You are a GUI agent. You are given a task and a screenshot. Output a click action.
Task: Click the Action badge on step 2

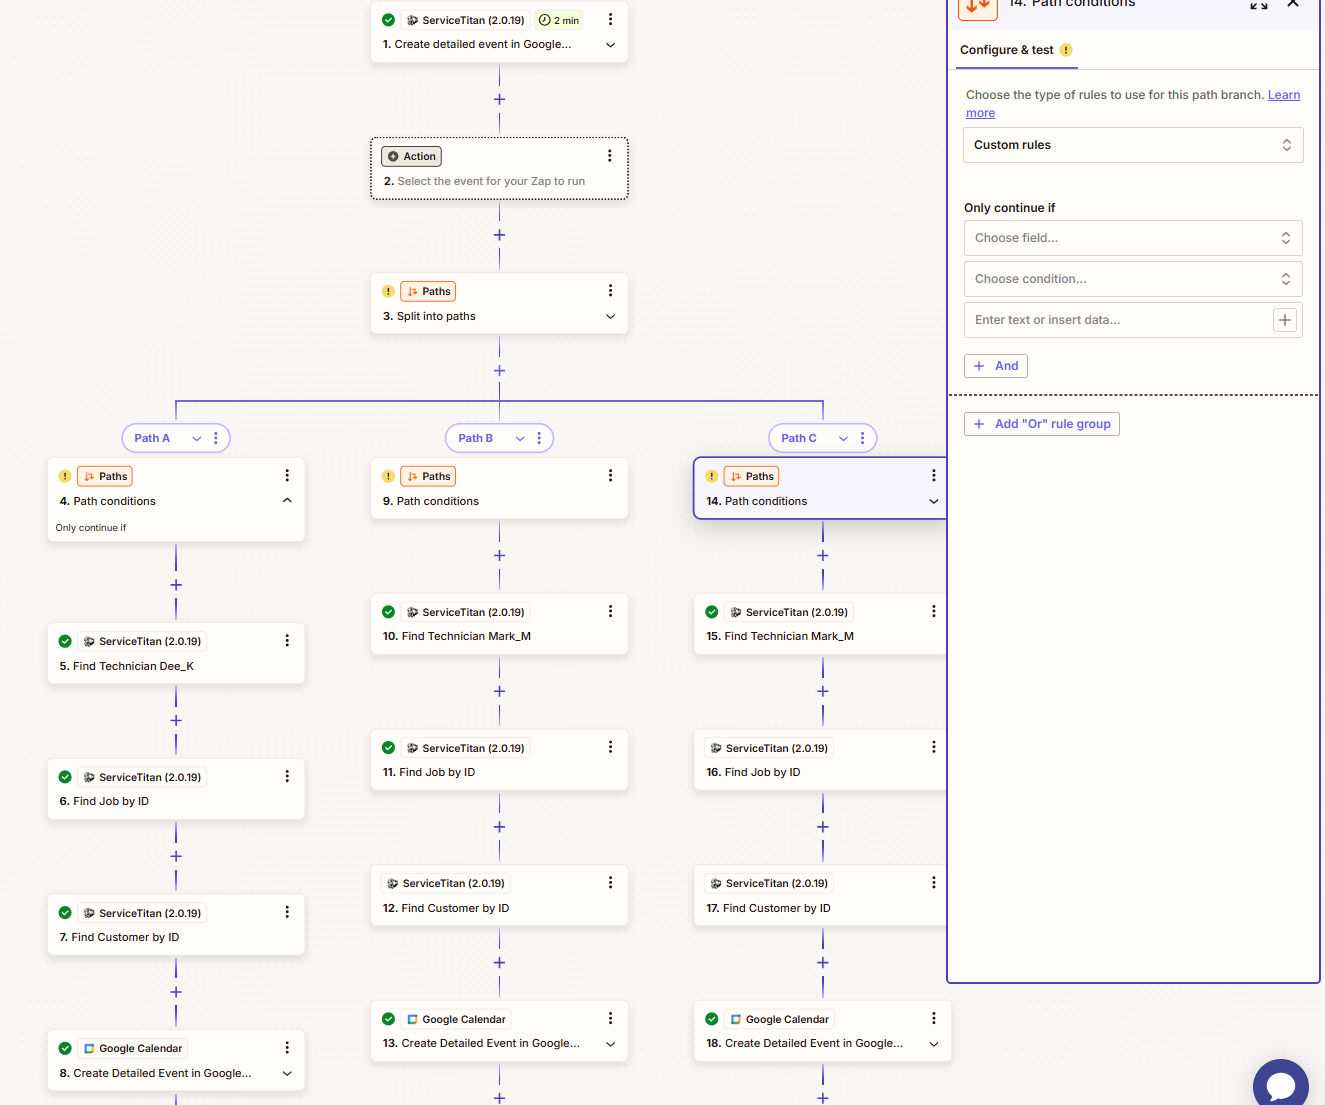tap(412, 156)
